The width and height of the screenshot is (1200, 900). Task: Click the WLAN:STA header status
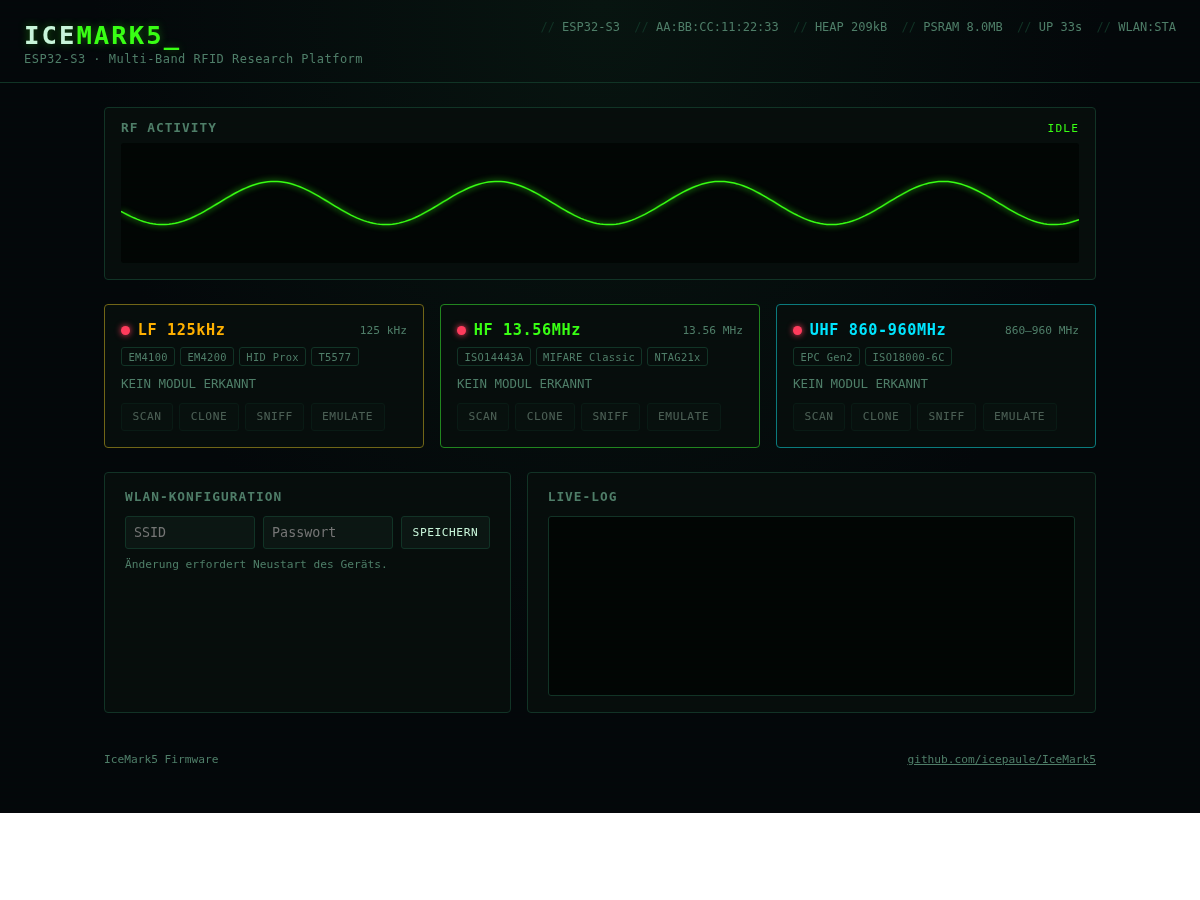pos(1147,27)
